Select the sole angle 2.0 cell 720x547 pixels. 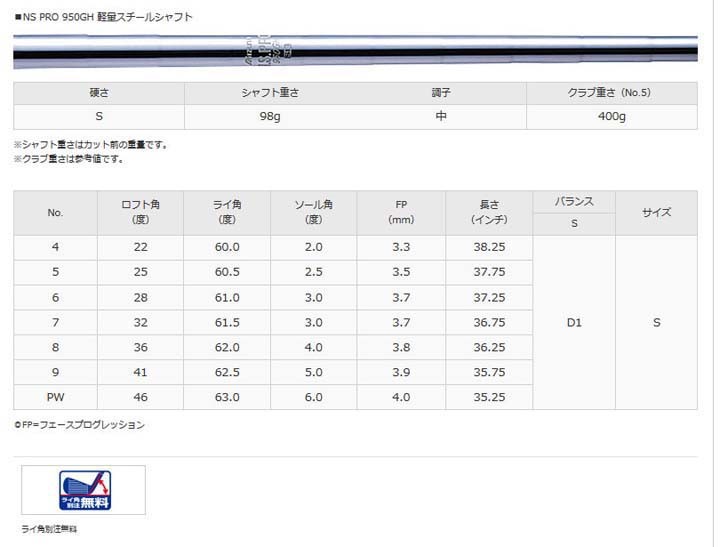314,247
